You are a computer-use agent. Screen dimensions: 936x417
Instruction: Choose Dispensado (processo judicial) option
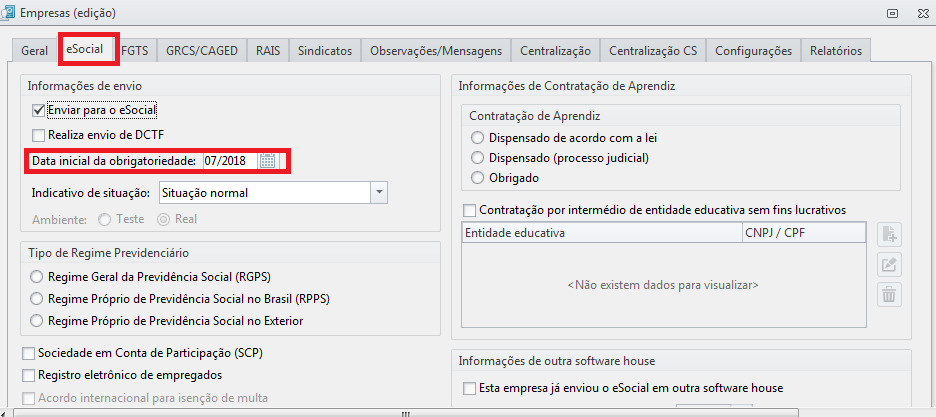(x=478, y=158)
